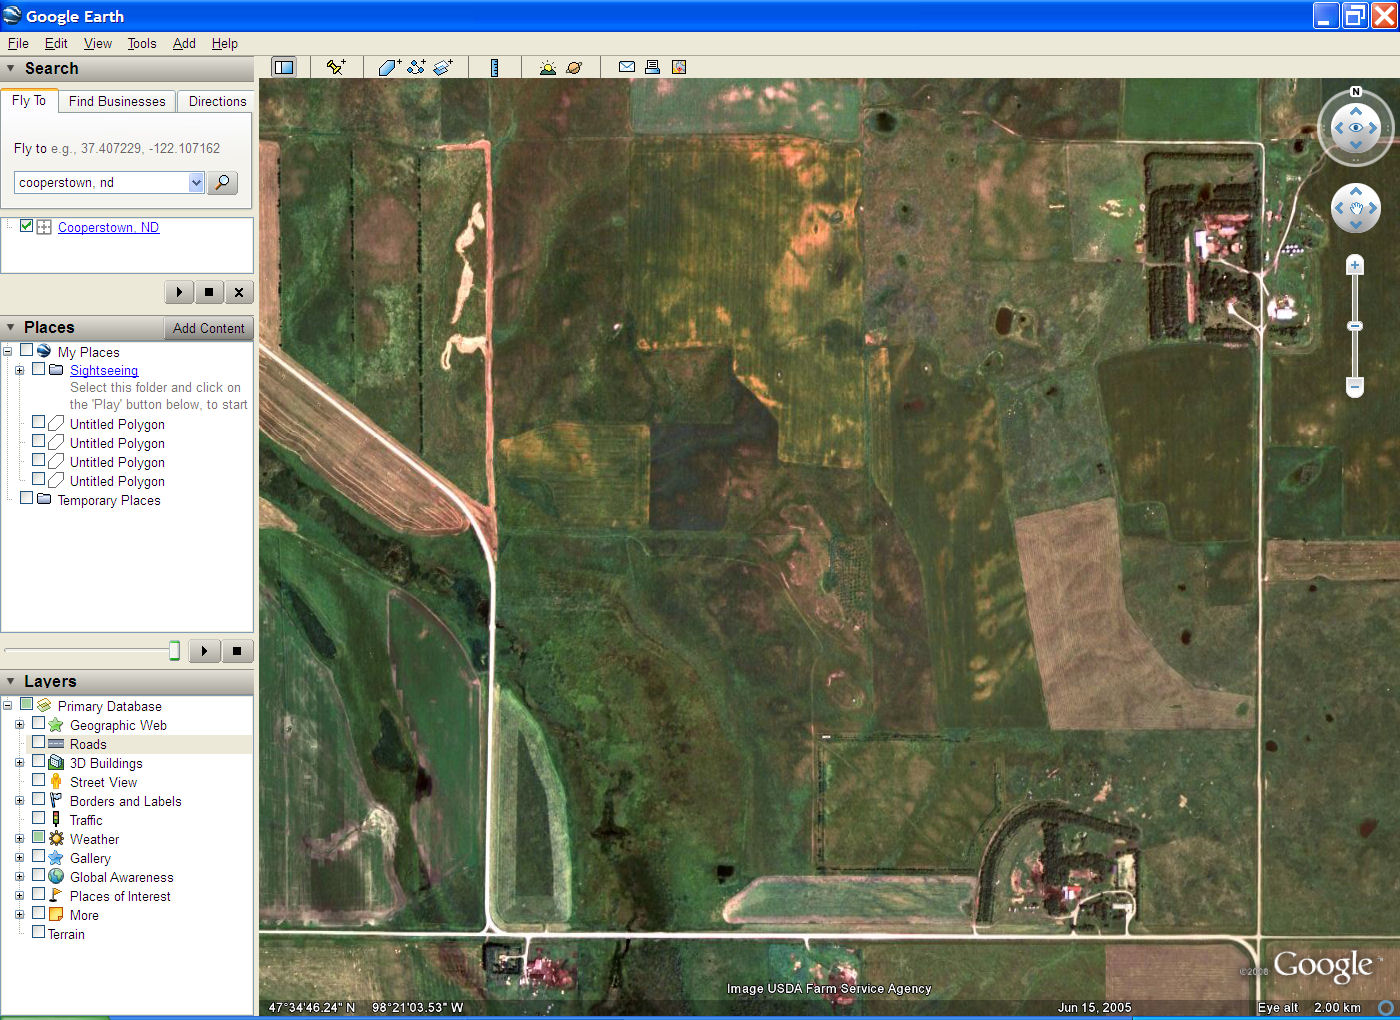The image size is (1400, 1020).
Task: Click the zoom out minus button
Action: tap(1355, 386)
